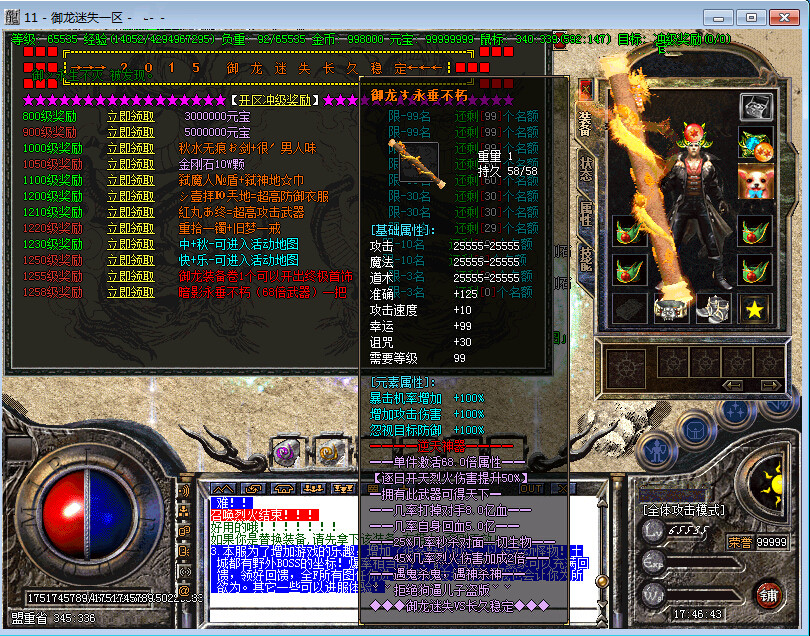Image resolution: width=810 pixels, height=636 pixels.
Task: Click the Wgt weight progress bar
Action: click(x=705, y=595)
